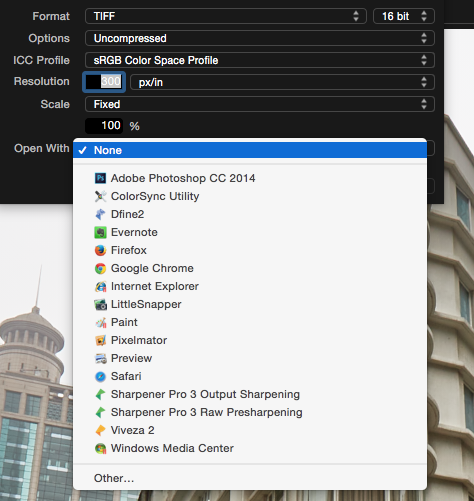Pick Google Chrome menu entry text
The width and height of the screenshot is (474, 501).
(x=152, y=268)
